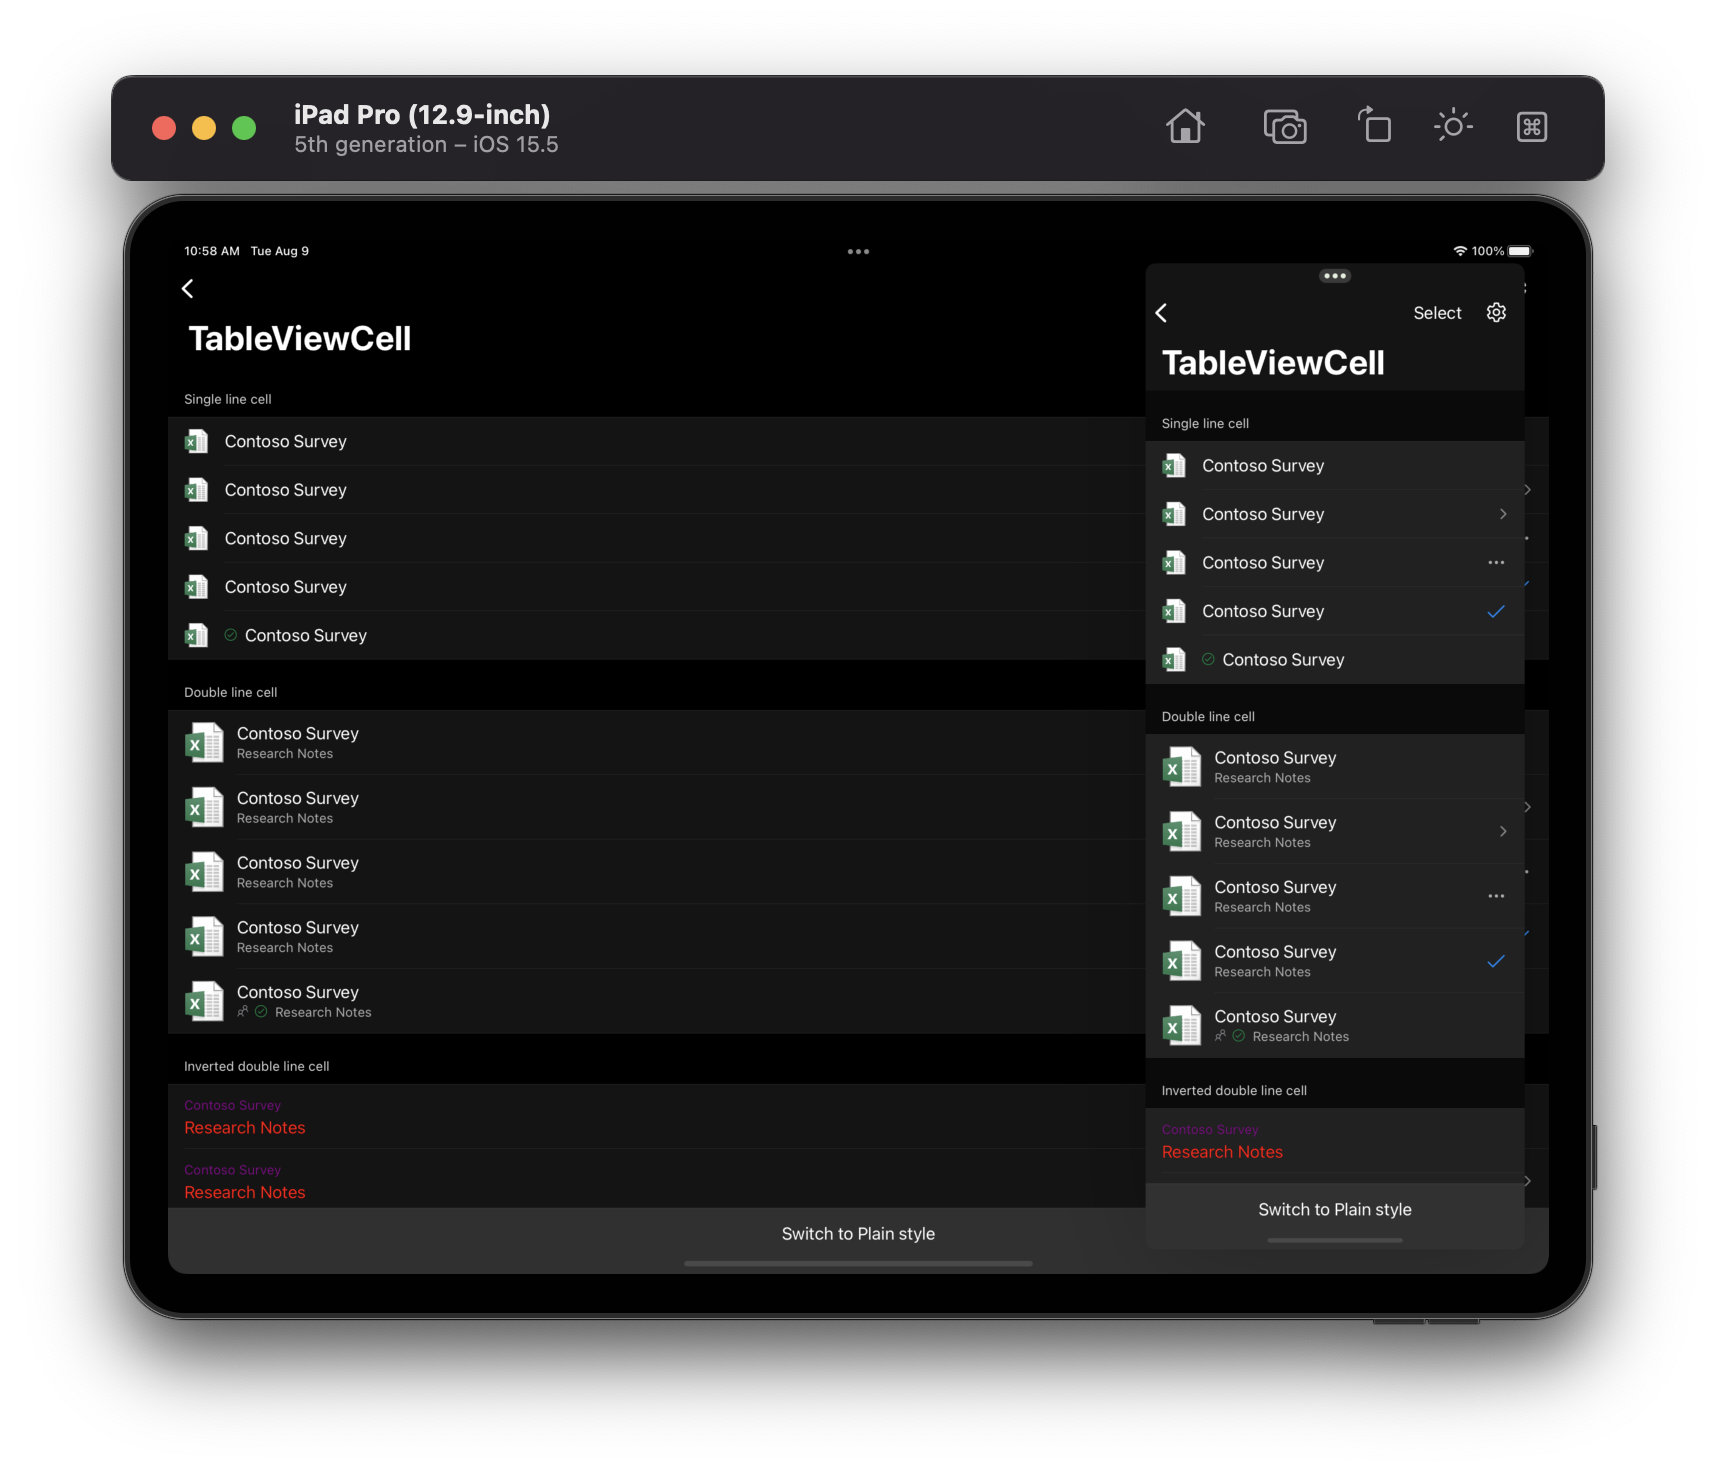Image resolution: width=1716 pixels, height=1480 pixels.
Task: Tap back arrow in main window
Action: (x=188, y=289)
